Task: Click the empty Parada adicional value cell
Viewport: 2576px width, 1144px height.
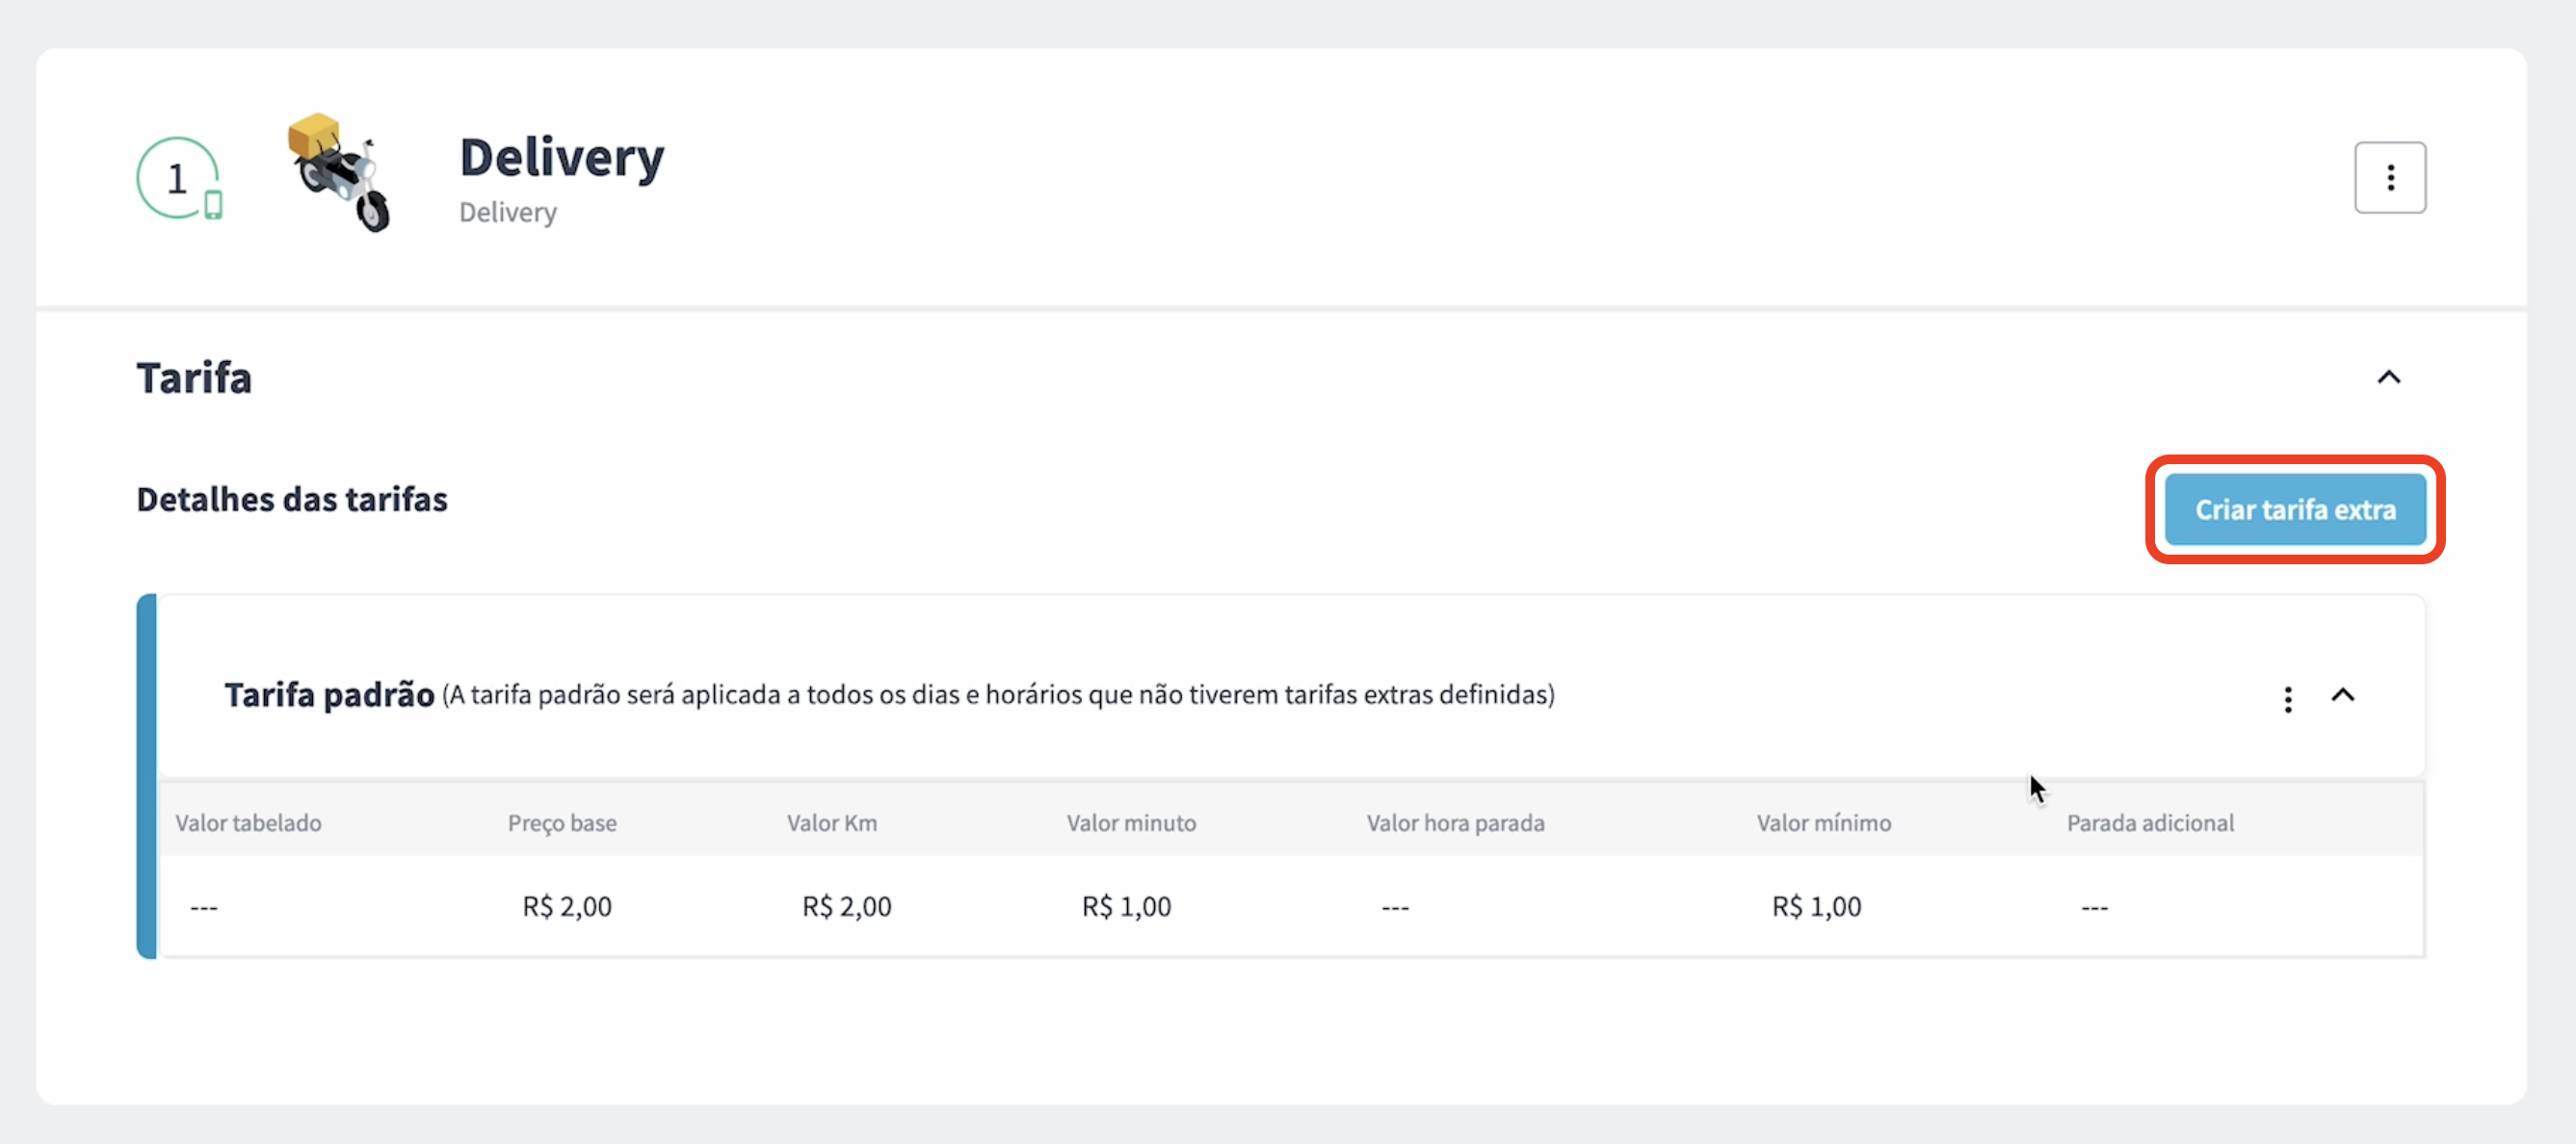Action: (x=2094, y=908)
